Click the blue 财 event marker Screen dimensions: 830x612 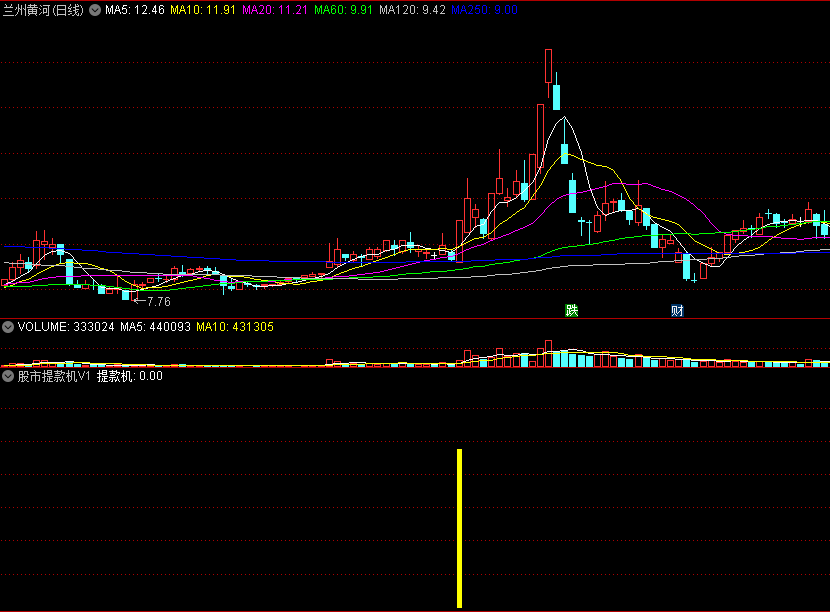pyautogui.click(x=677, y=310)
